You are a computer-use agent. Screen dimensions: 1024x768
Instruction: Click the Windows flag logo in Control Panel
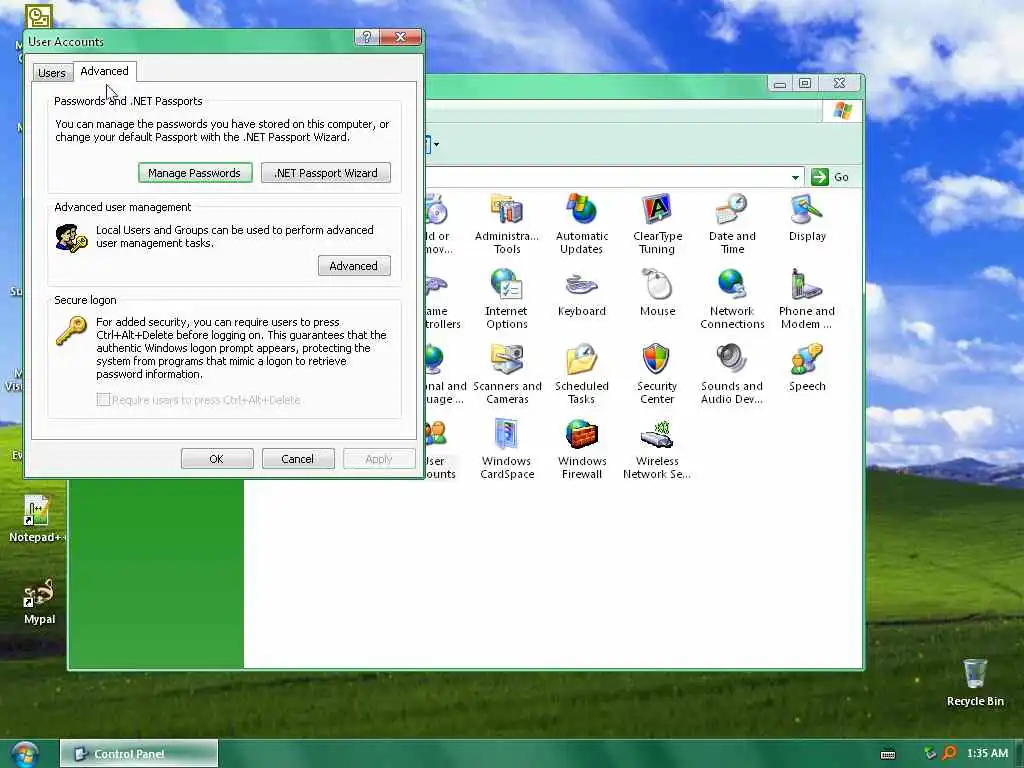pyautogui.click(x=842, y=110)
